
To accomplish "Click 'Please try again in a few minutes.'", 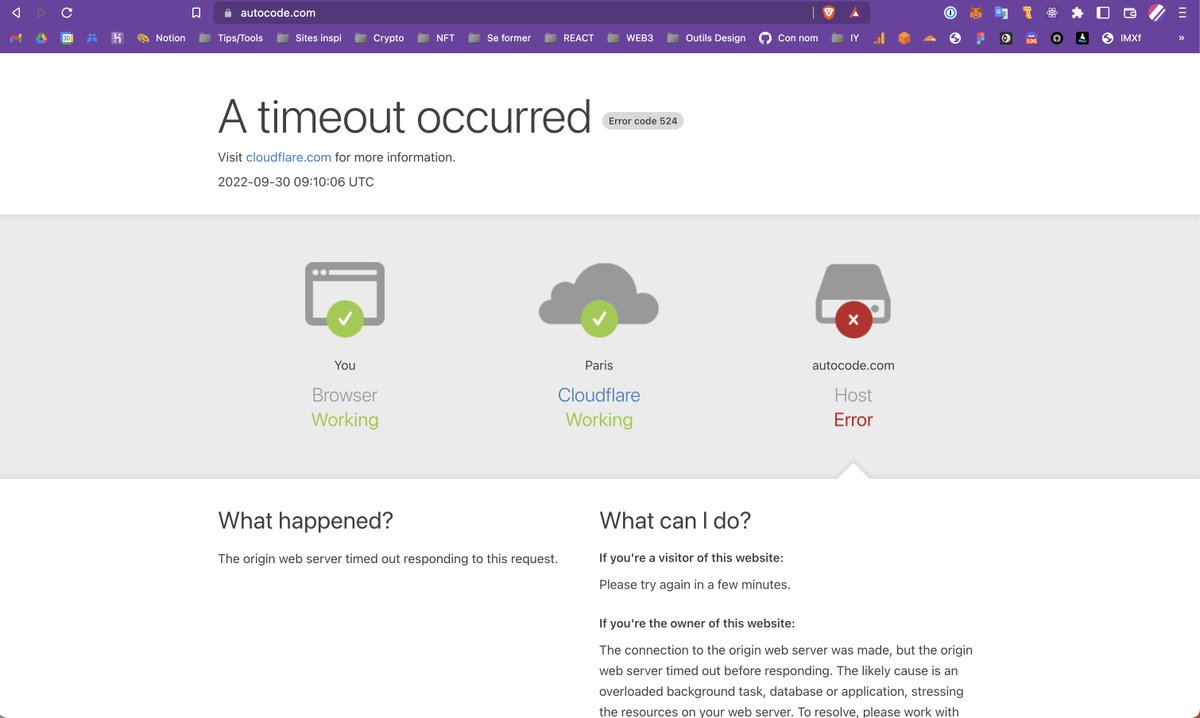I will 695,585.
